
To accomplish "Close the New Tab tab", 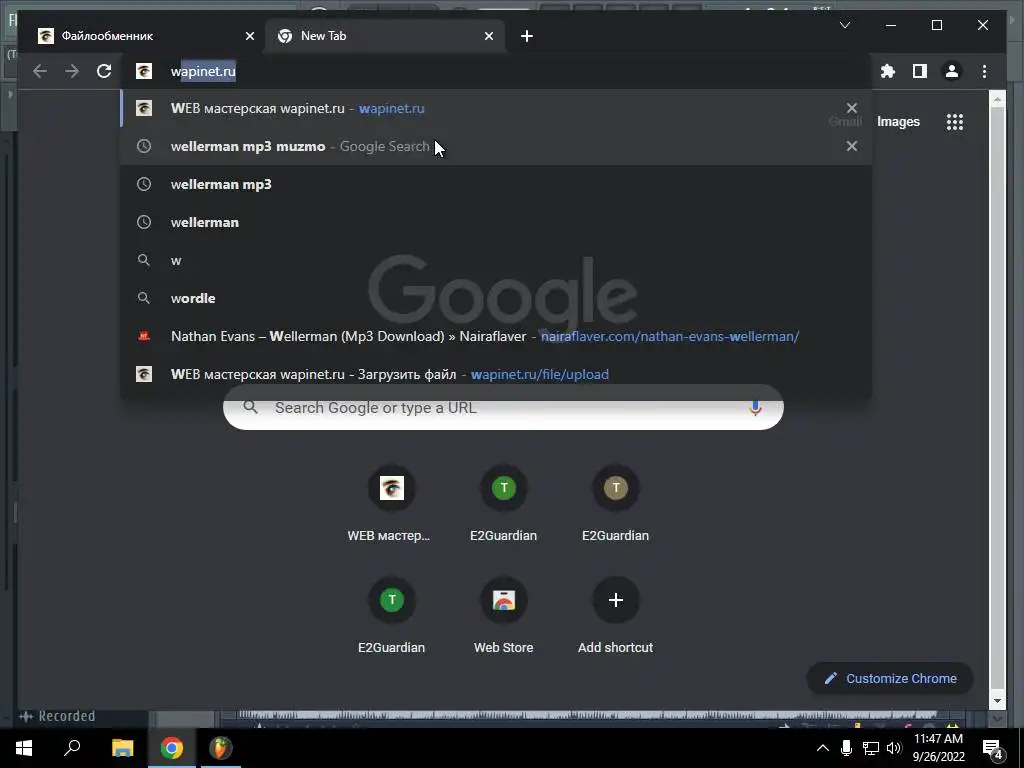I will tap(488, 36).
